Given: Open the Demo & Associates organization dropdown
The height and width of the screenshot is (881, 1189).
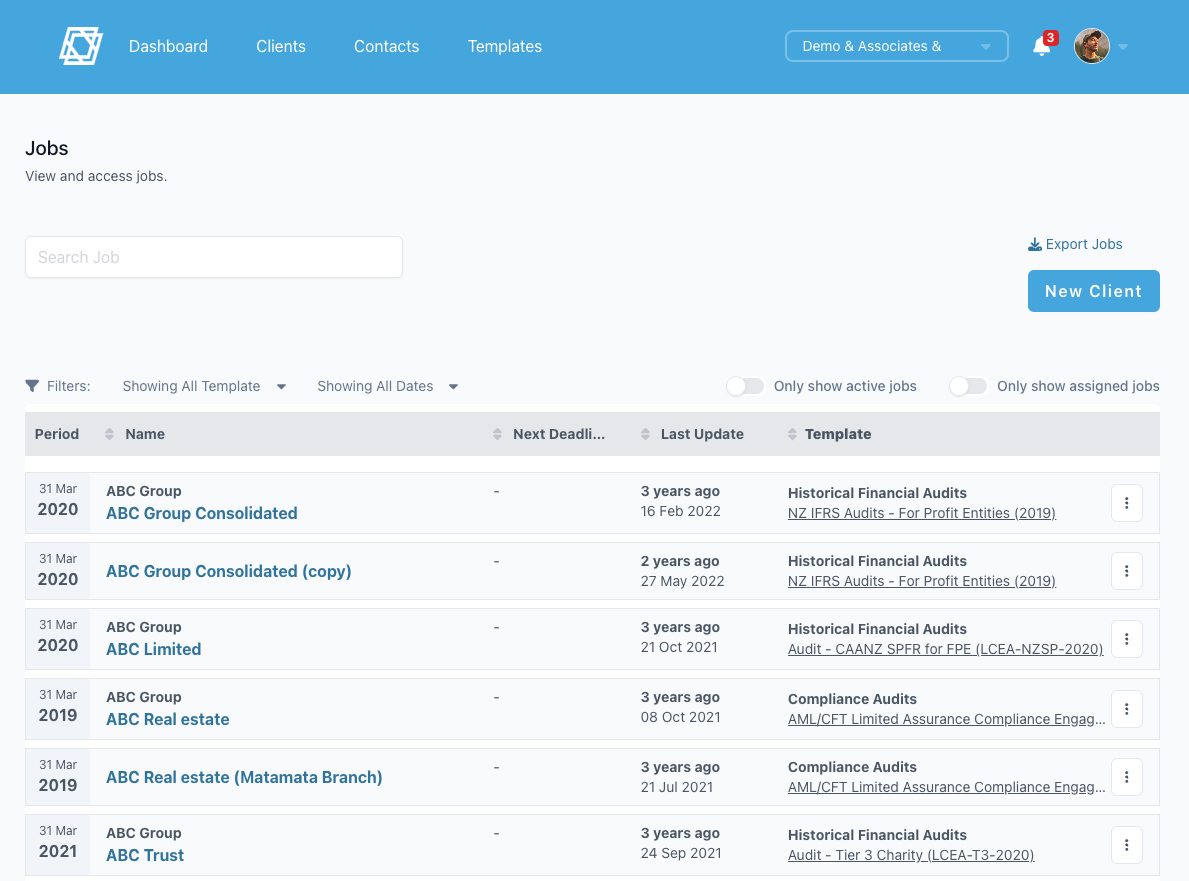Looking at the screenshot, I should [x=896, y=46].
